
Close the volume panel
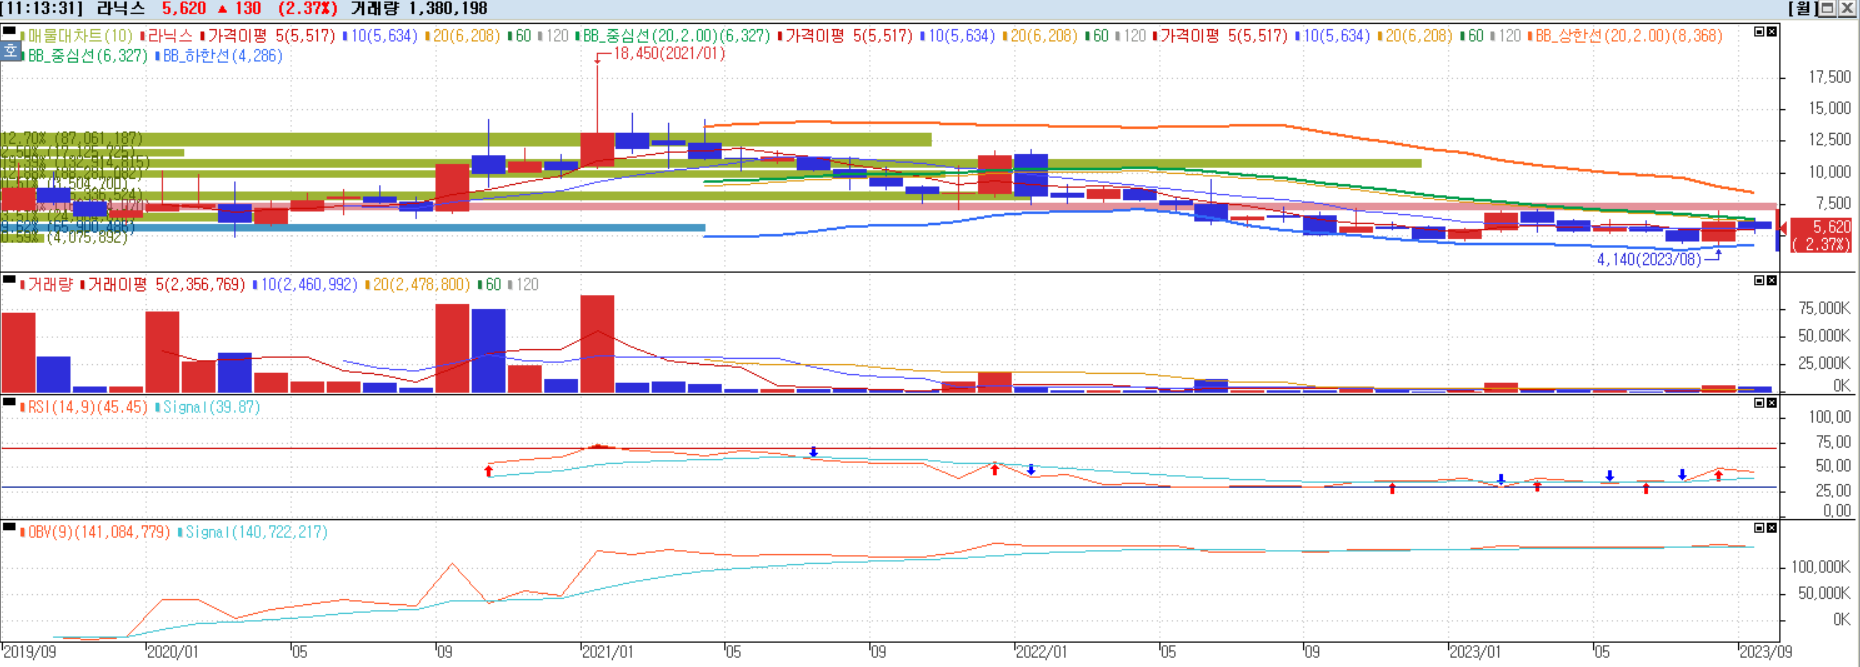pyautogui.click(x=1771, y=280)
